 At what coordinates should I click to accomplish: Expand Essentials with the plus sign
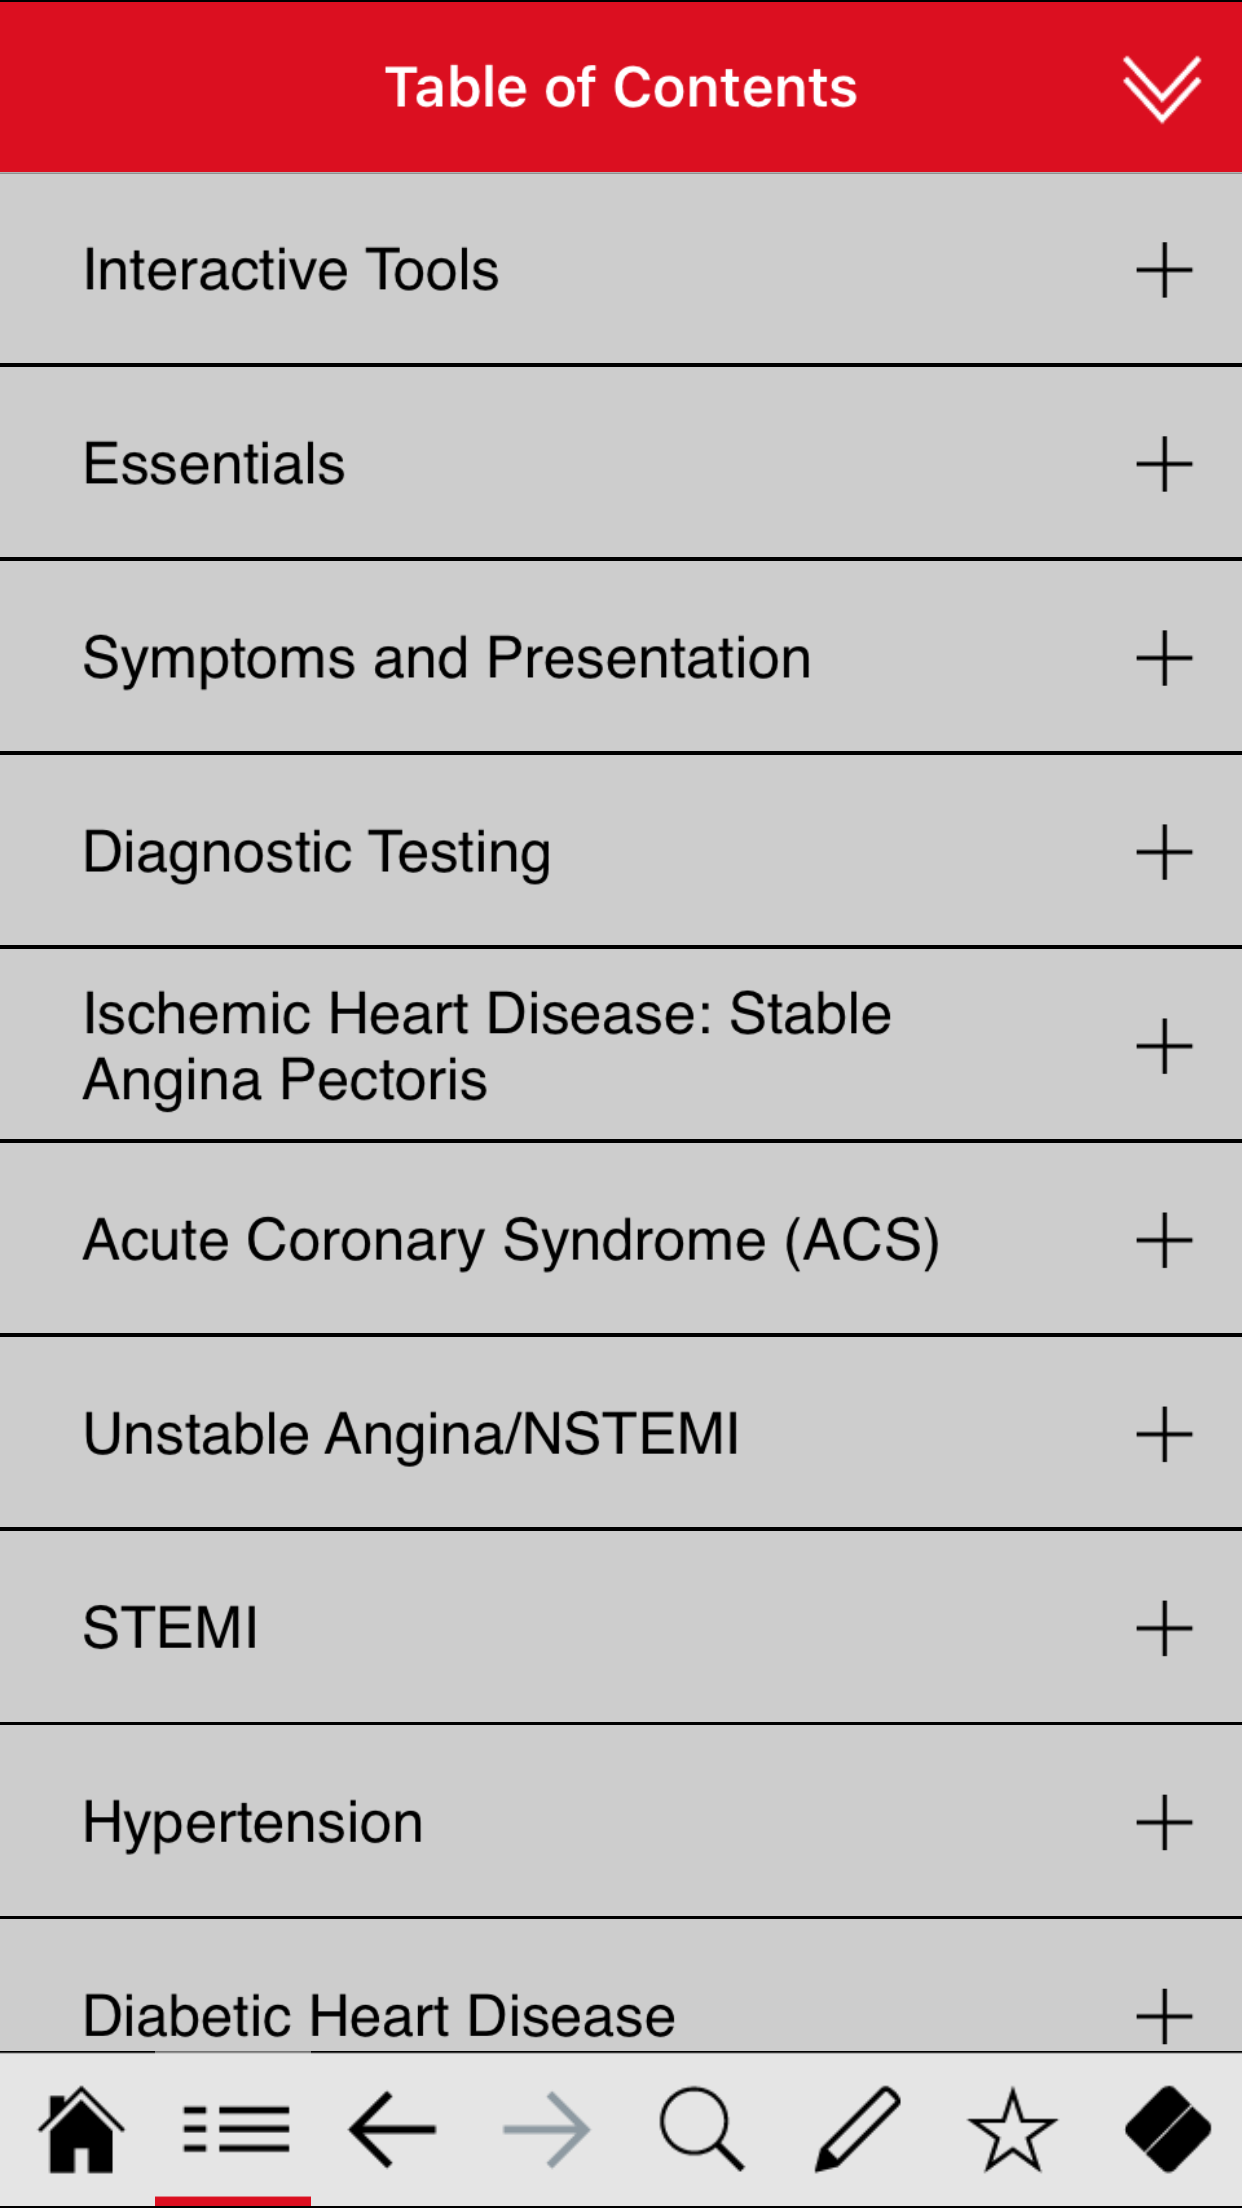pyautogui.click(x=1164, y=464)
